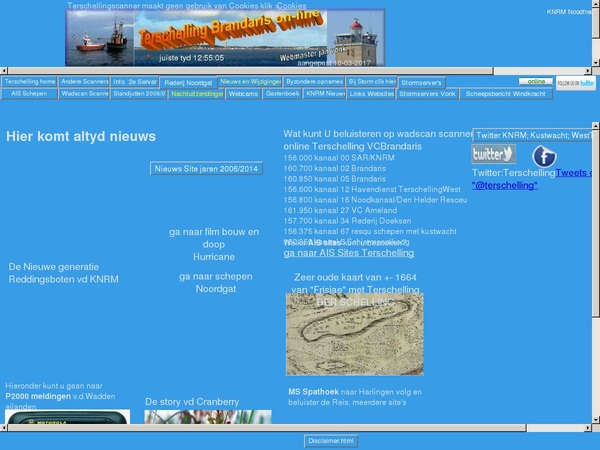The width and height of the screenshot is (600, 450).
Task: Open Rederij Noordgat menu button
Action: [188, 83]
